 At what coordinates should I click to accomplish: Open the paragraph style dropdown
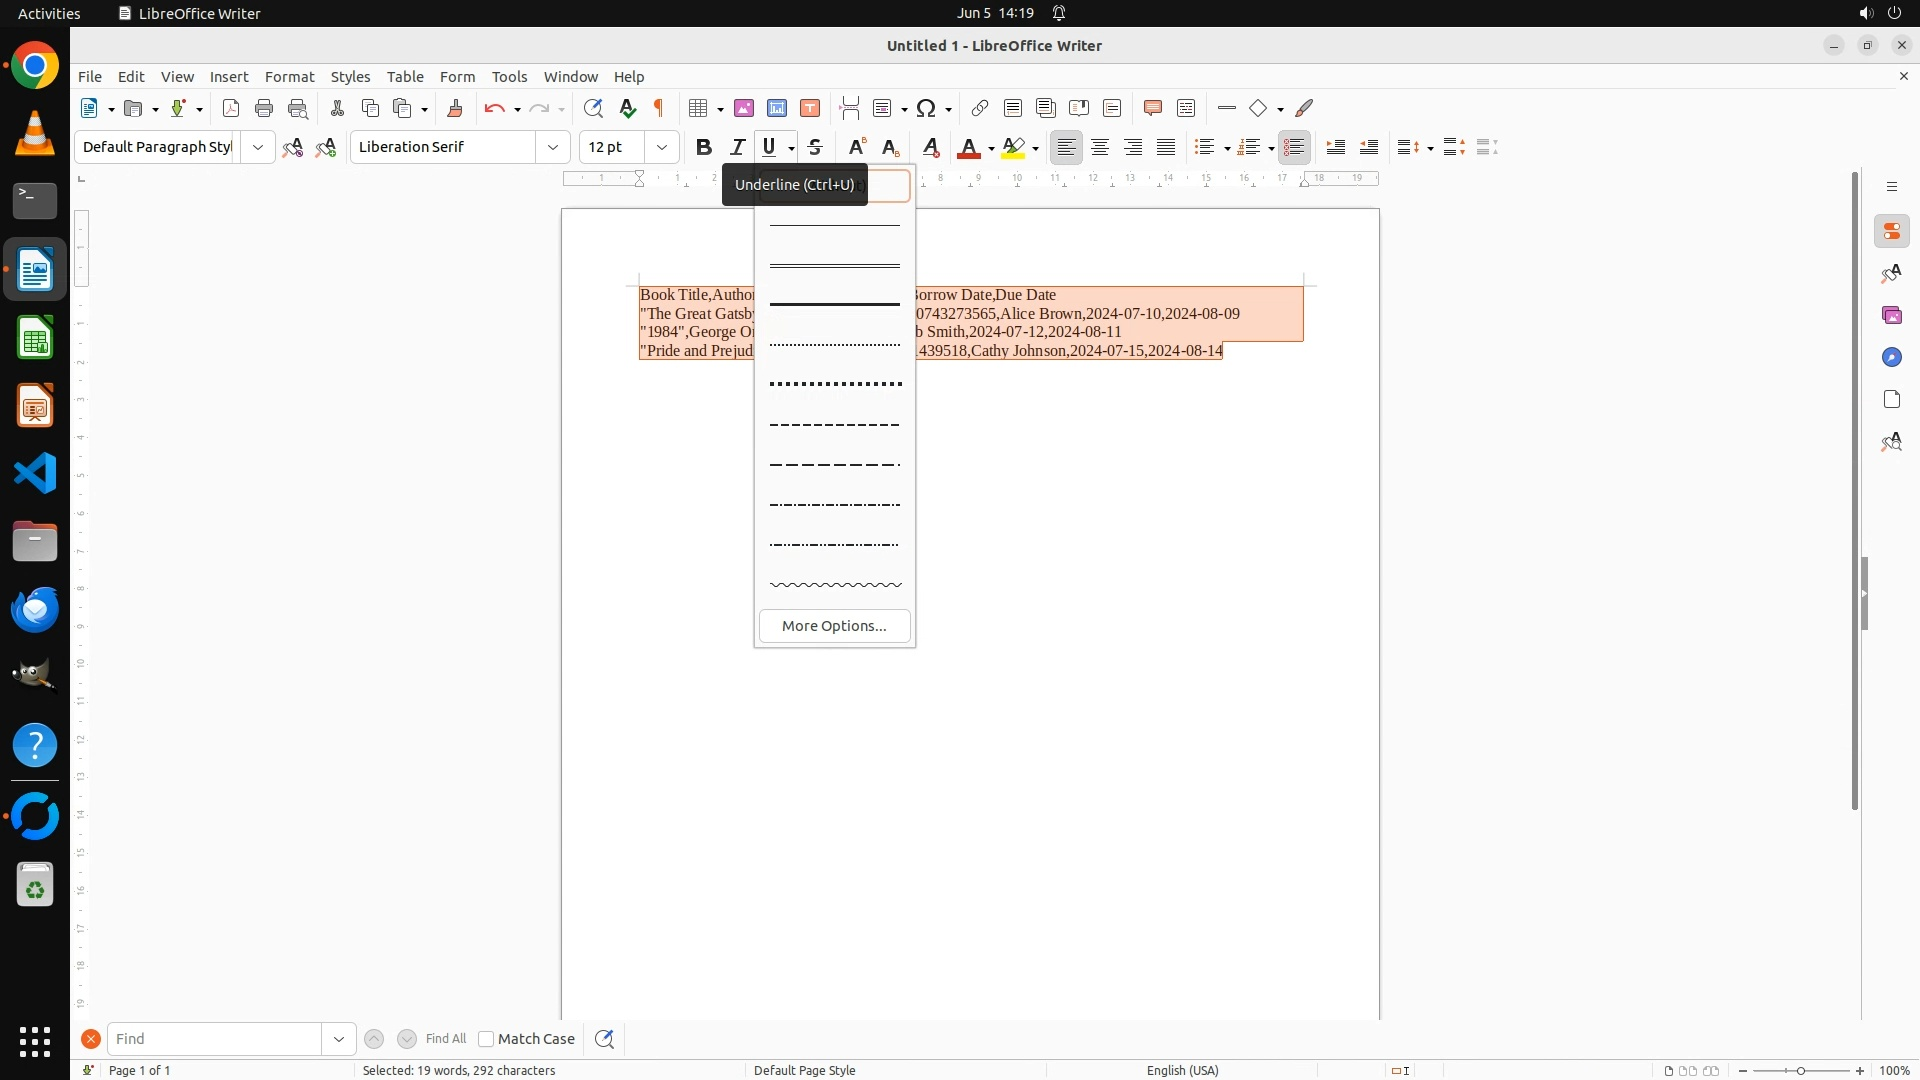tap(258, 147)
